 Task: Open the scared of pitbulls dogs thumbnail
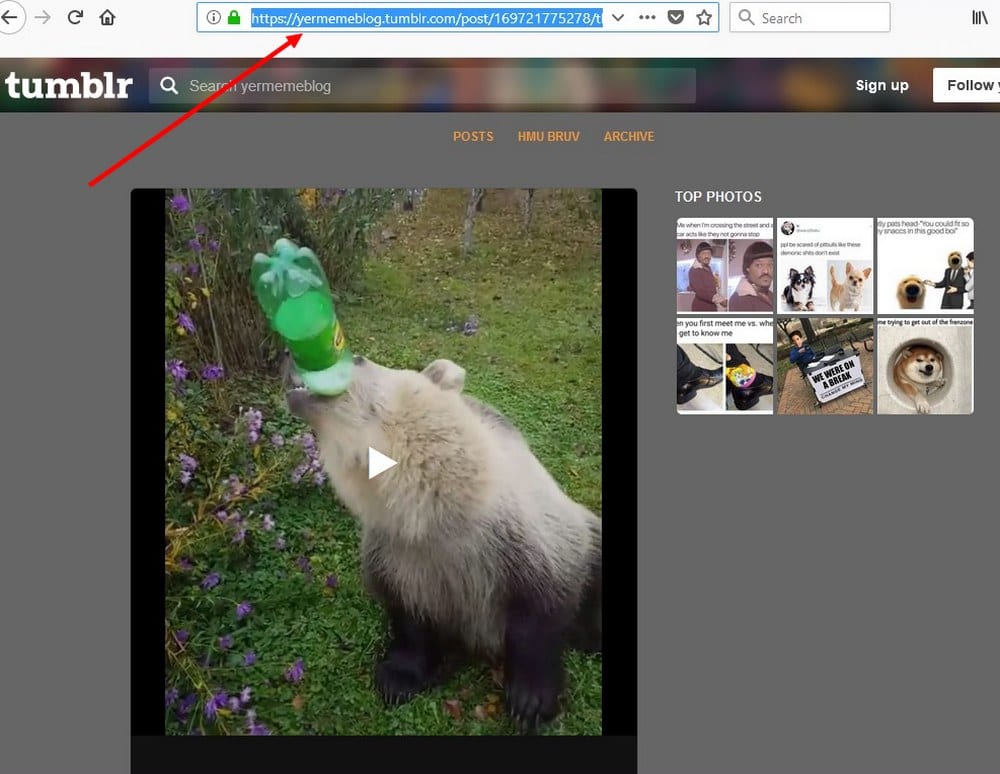pyautogui.click(x=825, y=266)
